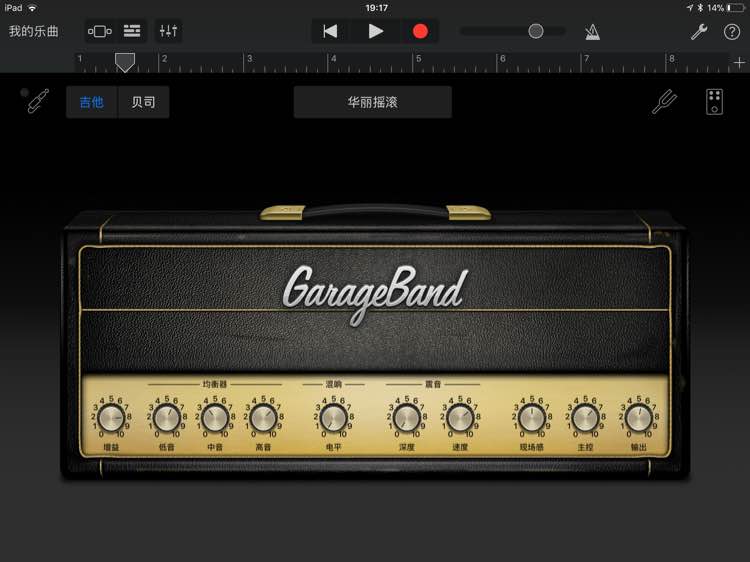Add song section with plus icon
This screenshot has height=562, width=750.
739,62
